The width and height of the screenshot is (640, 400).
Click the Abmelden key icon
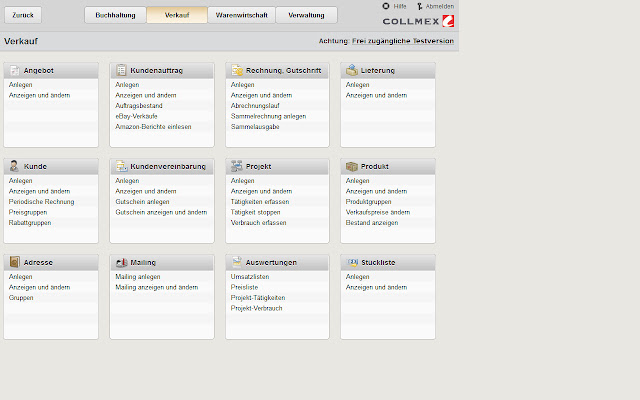420,7
